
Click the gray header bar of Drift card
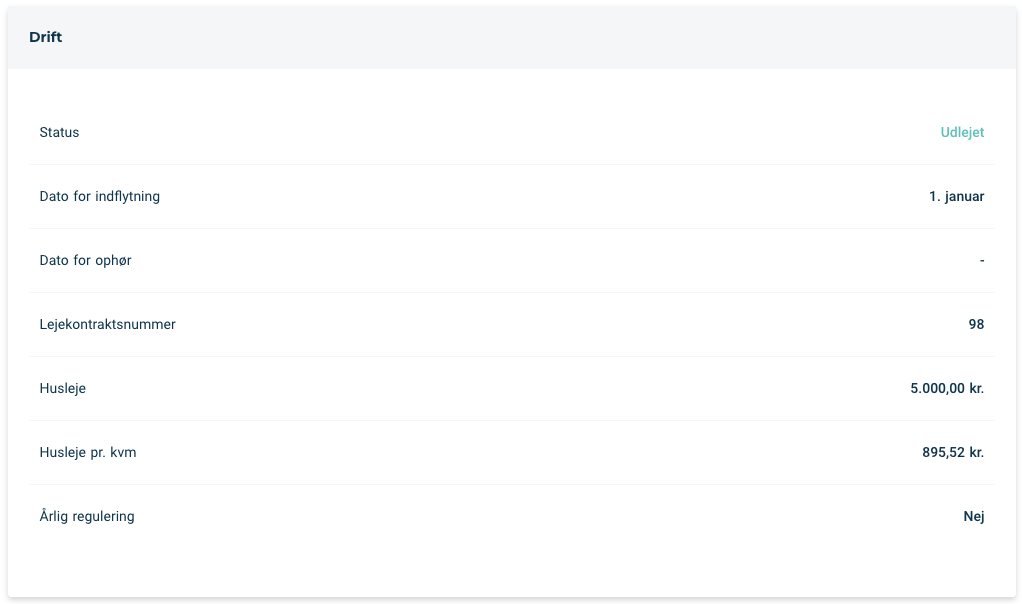pyautogui.click(x=512, y=37)
